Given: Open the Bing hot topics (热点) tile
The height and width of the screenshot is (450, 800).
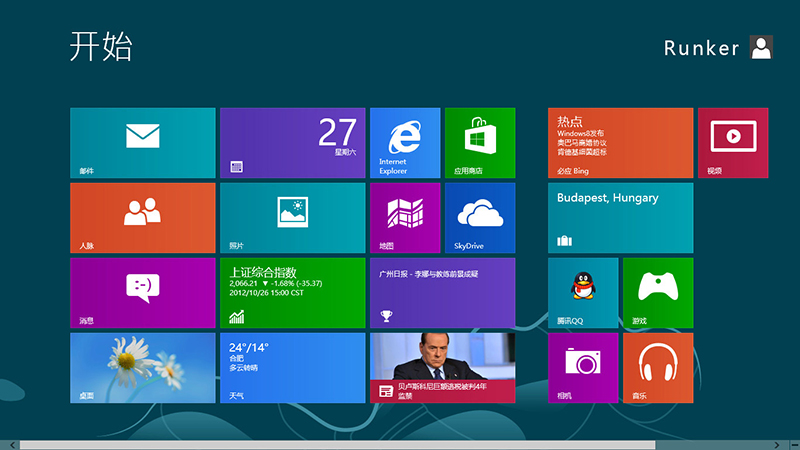Looking at the screenshot, I should 620,143.
